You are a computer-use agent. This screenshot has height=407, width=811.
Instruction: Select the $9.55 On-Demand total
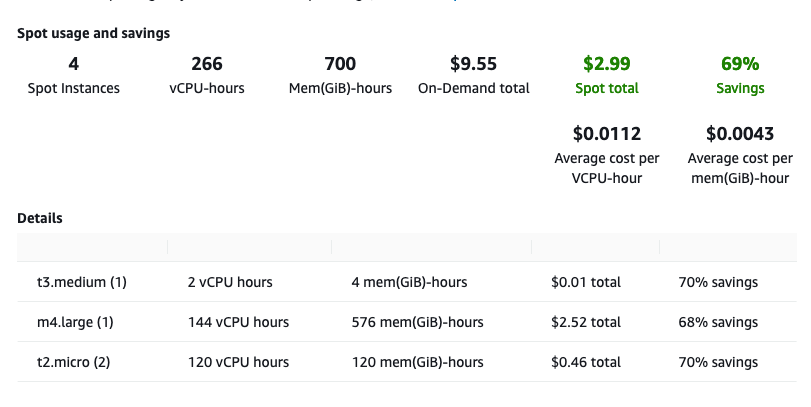point(473,64)
